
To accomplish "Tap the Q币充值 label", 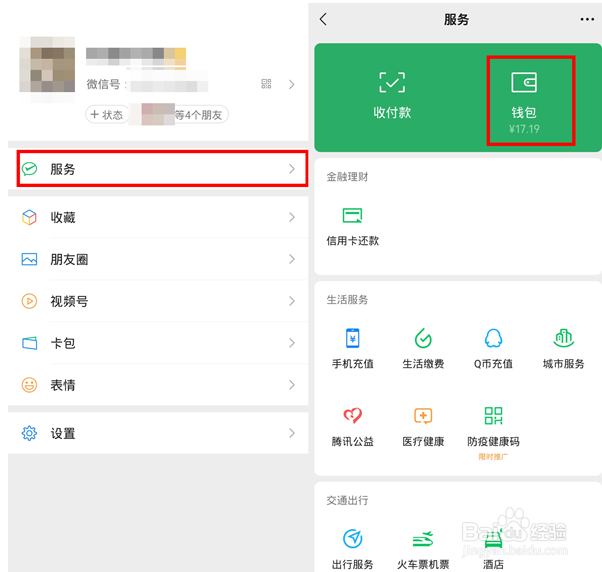I will tap(493, 364).
